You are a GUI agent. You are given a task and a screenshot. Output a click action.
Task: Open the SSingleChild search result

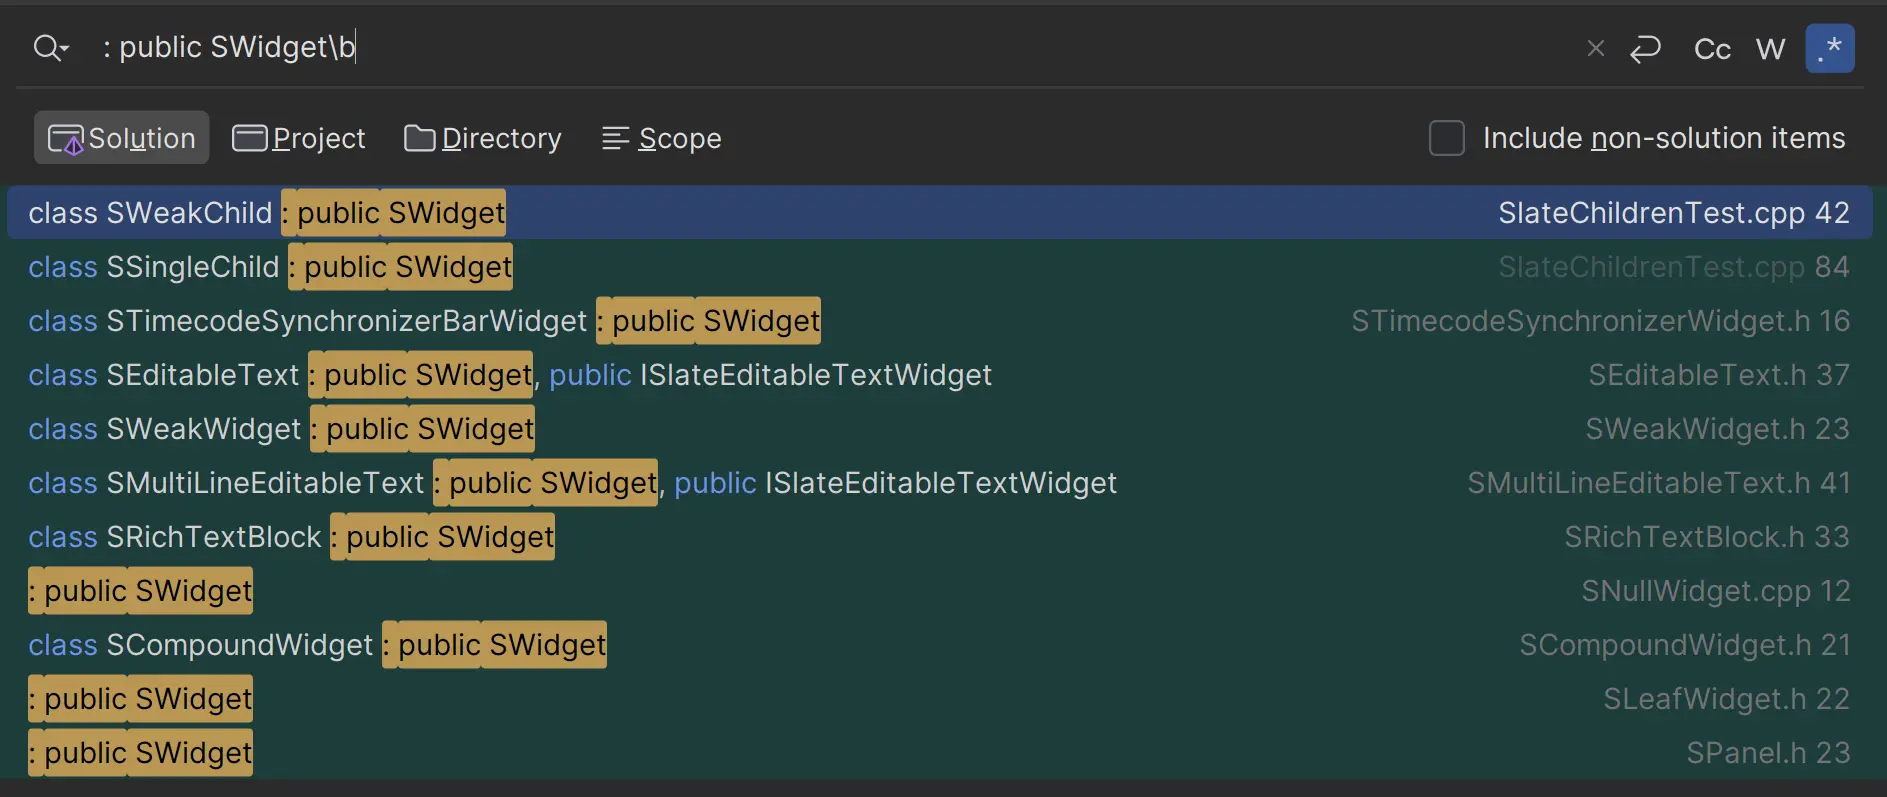pyautogui.click(x=938, y=267)
